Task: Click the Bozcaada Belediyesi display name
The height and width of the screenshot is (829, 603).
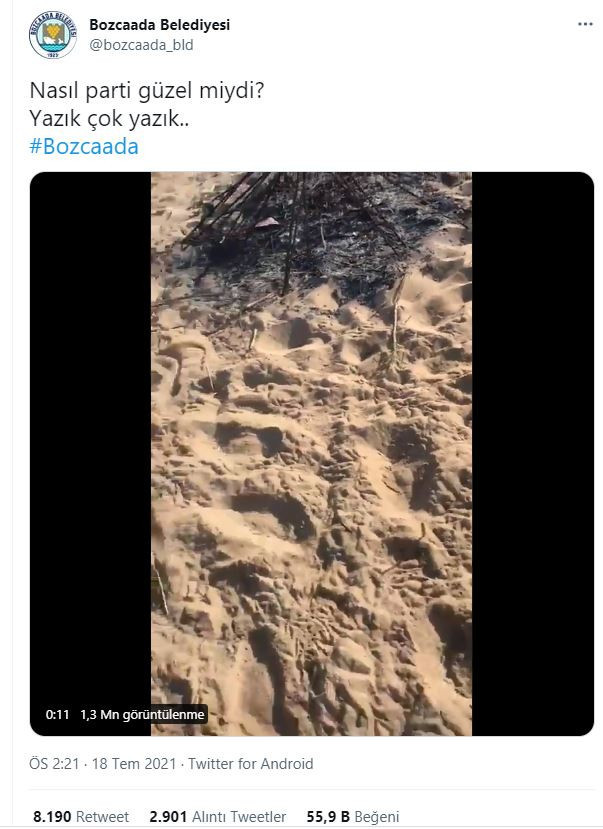Action: pyautogui.click(x=160, y=24)
